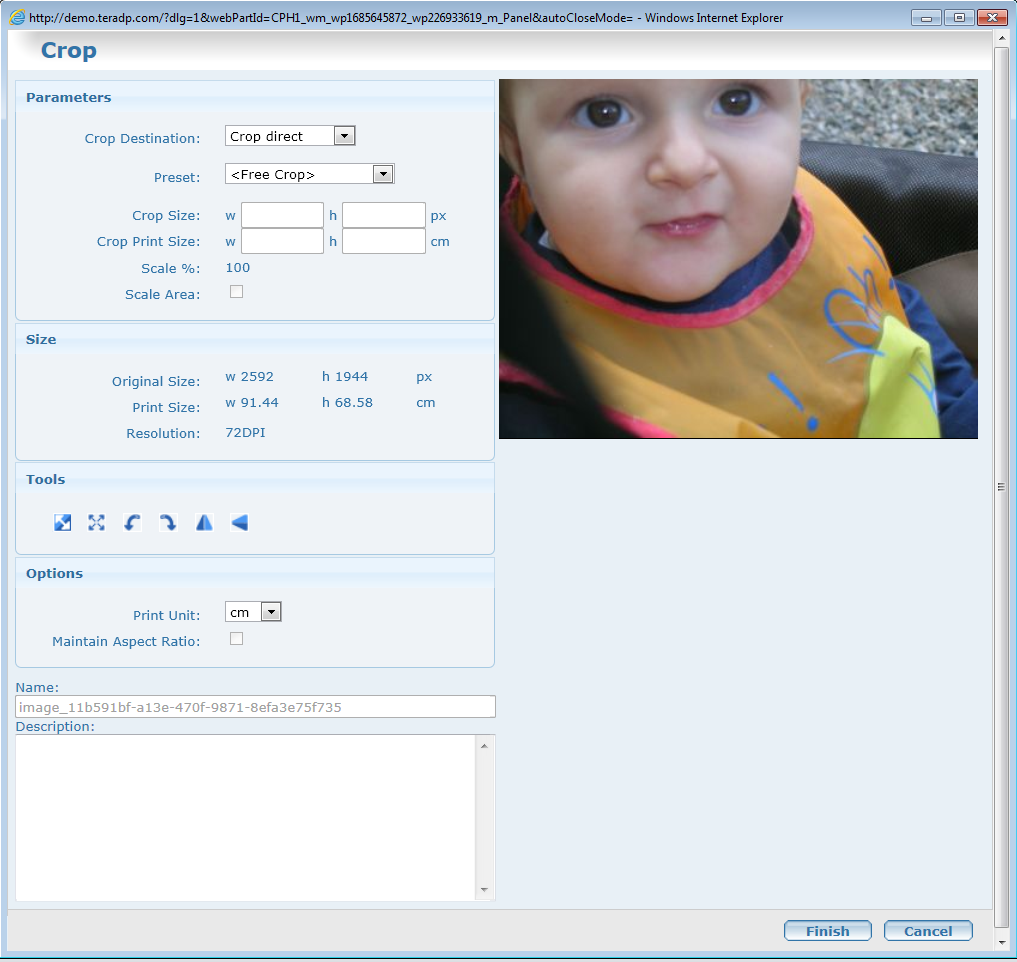The image size is (1017, 962).
Task: Click into the Name text field
Action: (256, 706)
